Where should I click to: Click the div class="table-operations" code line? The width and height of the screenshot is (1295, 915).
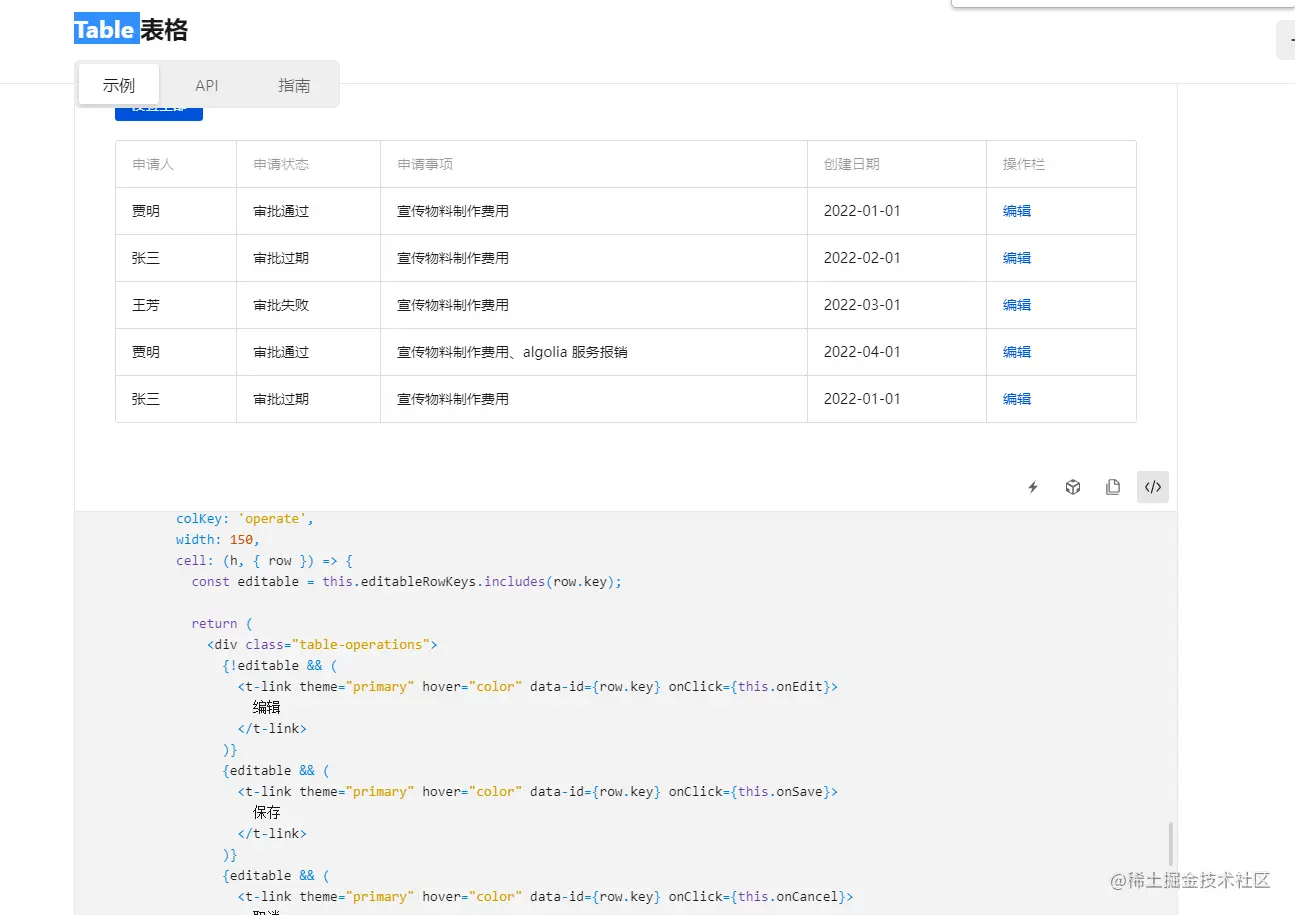(322, 644)
